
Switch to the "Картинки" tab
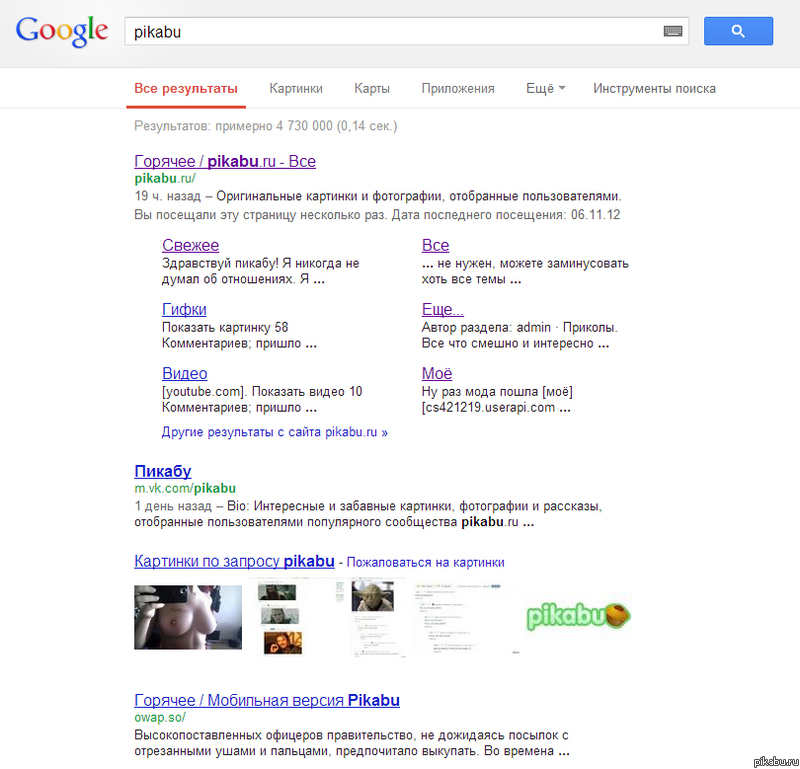pyautogui.click(x=295, y=88)
